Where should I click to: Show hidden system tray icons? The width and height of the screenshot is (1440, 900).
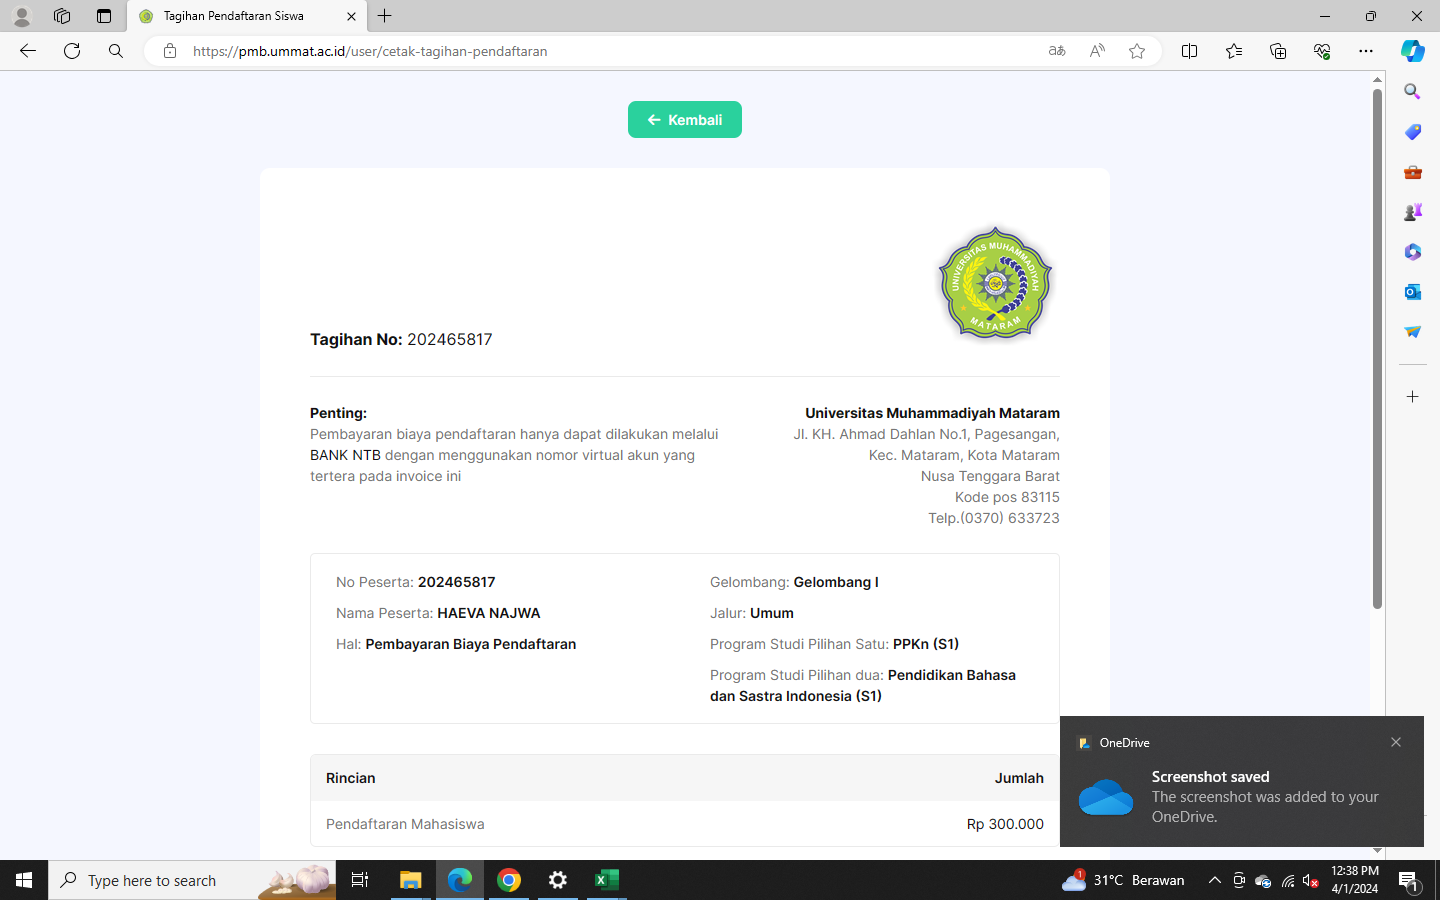[x=1214, y=880]
